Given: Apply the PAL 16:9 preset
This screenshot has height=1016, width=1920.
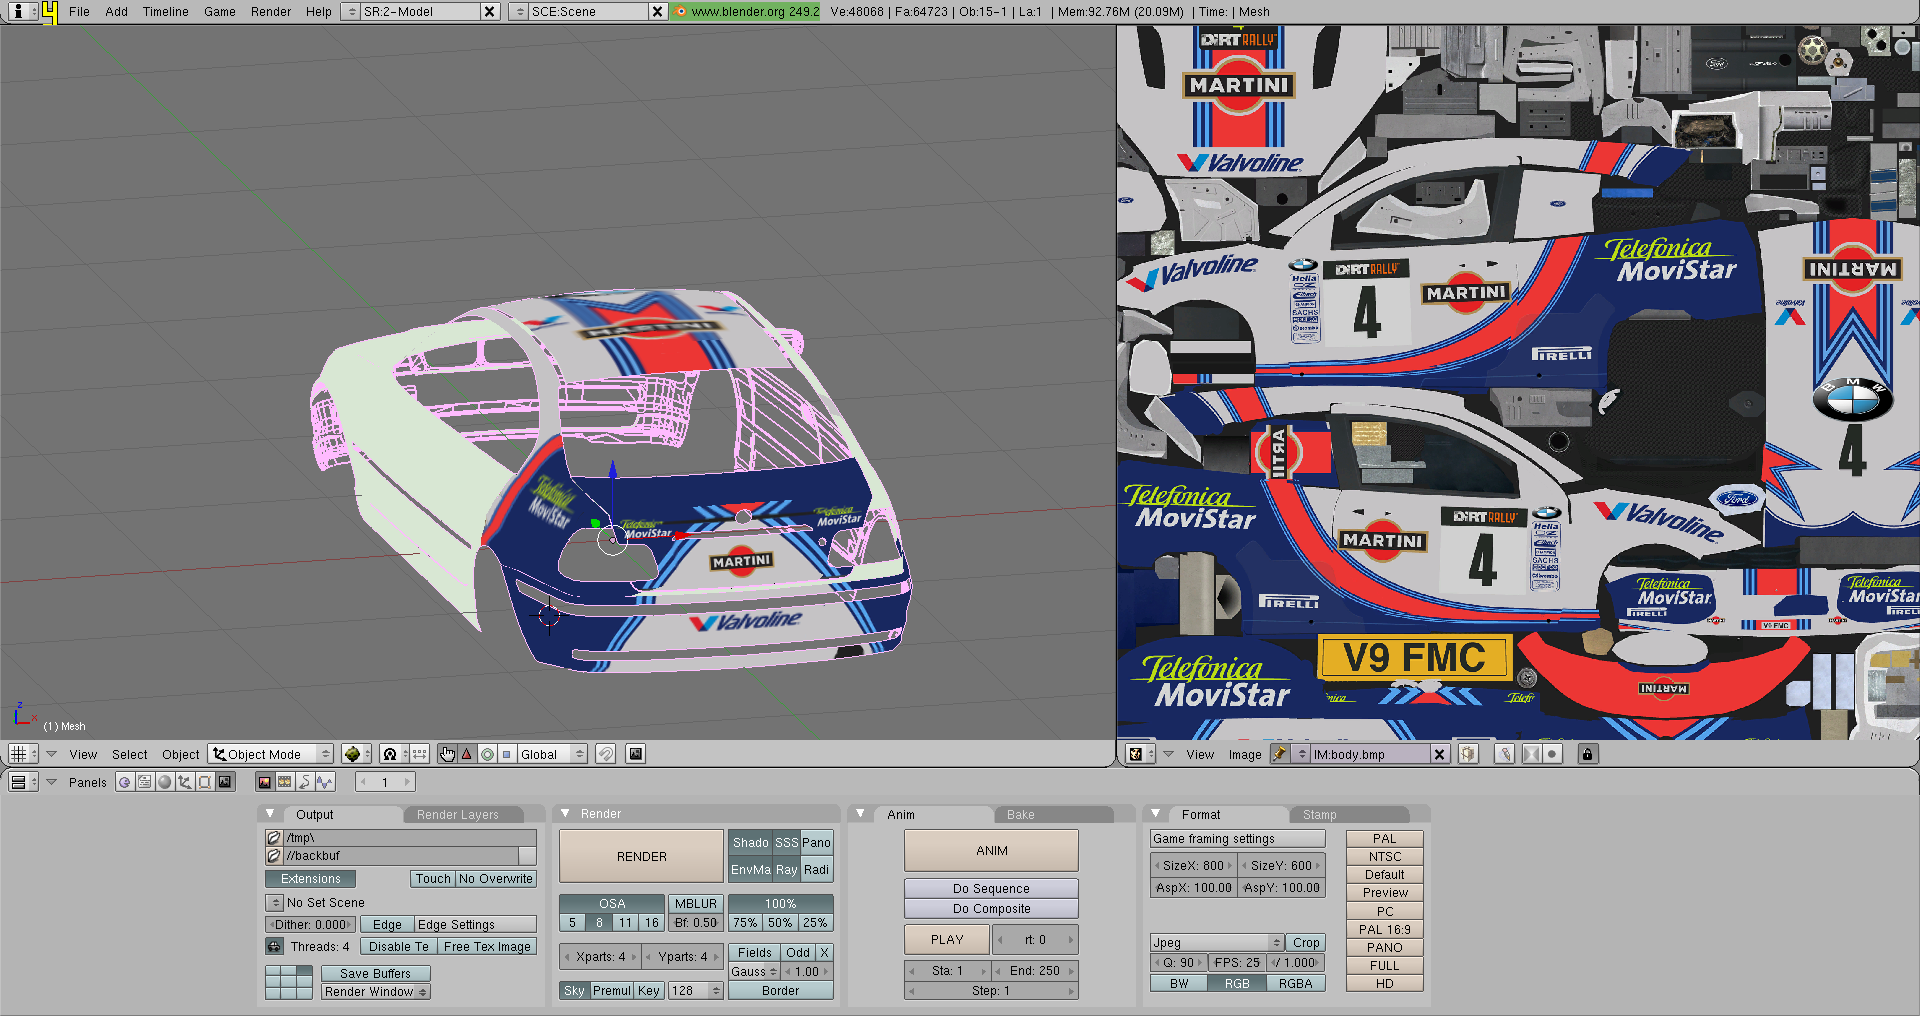Looking at the screenshot, I should (x=1384, y=930).
